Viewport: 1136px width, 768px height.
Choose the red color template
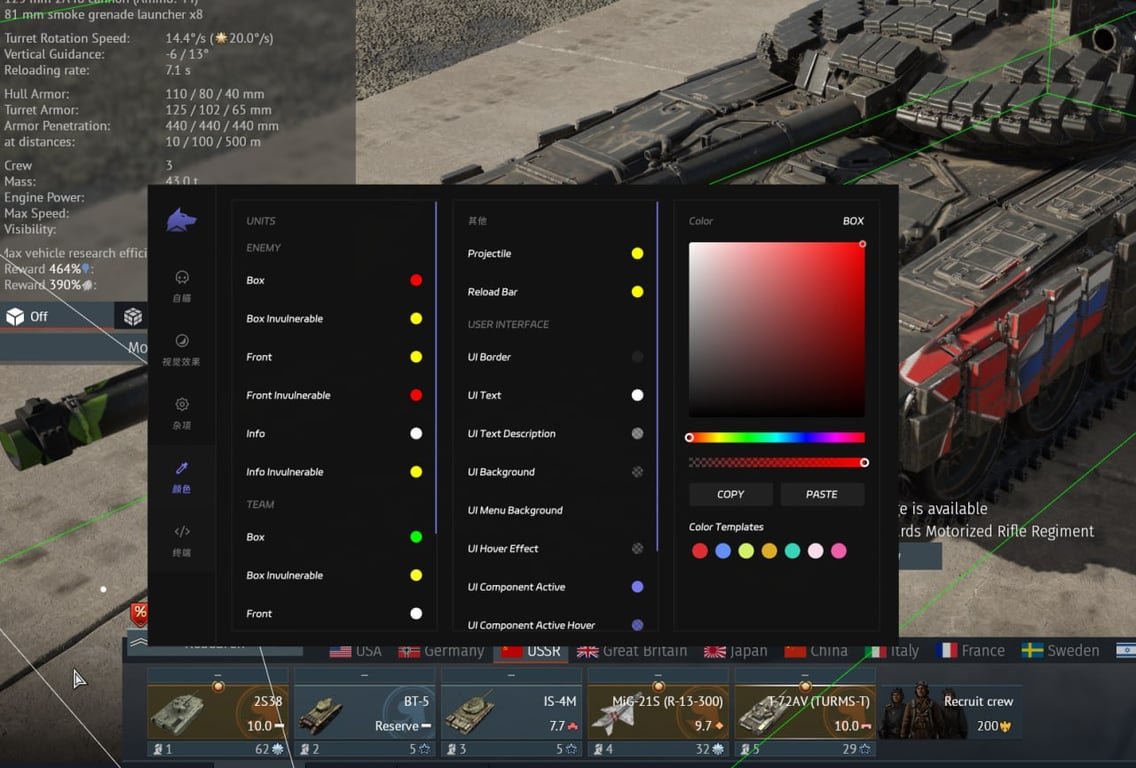pos(700,551)
